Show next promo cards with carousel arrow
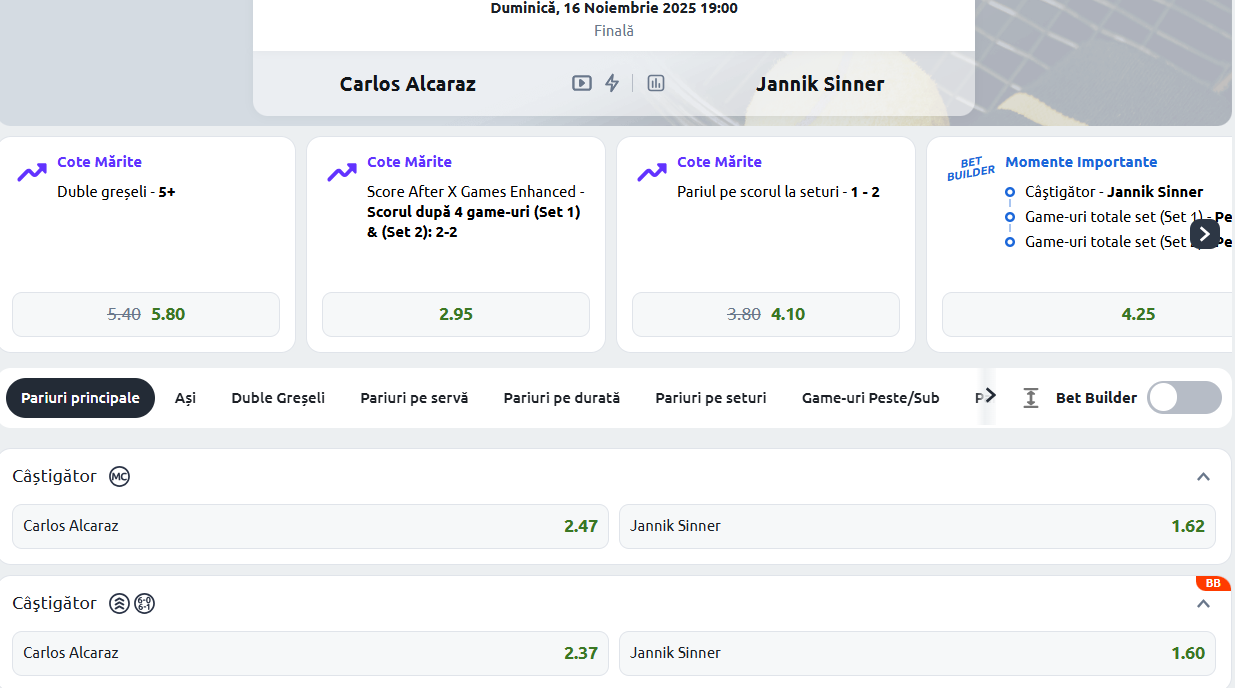The width and height of the screenshot is (1235, 688). [1204, 234]
